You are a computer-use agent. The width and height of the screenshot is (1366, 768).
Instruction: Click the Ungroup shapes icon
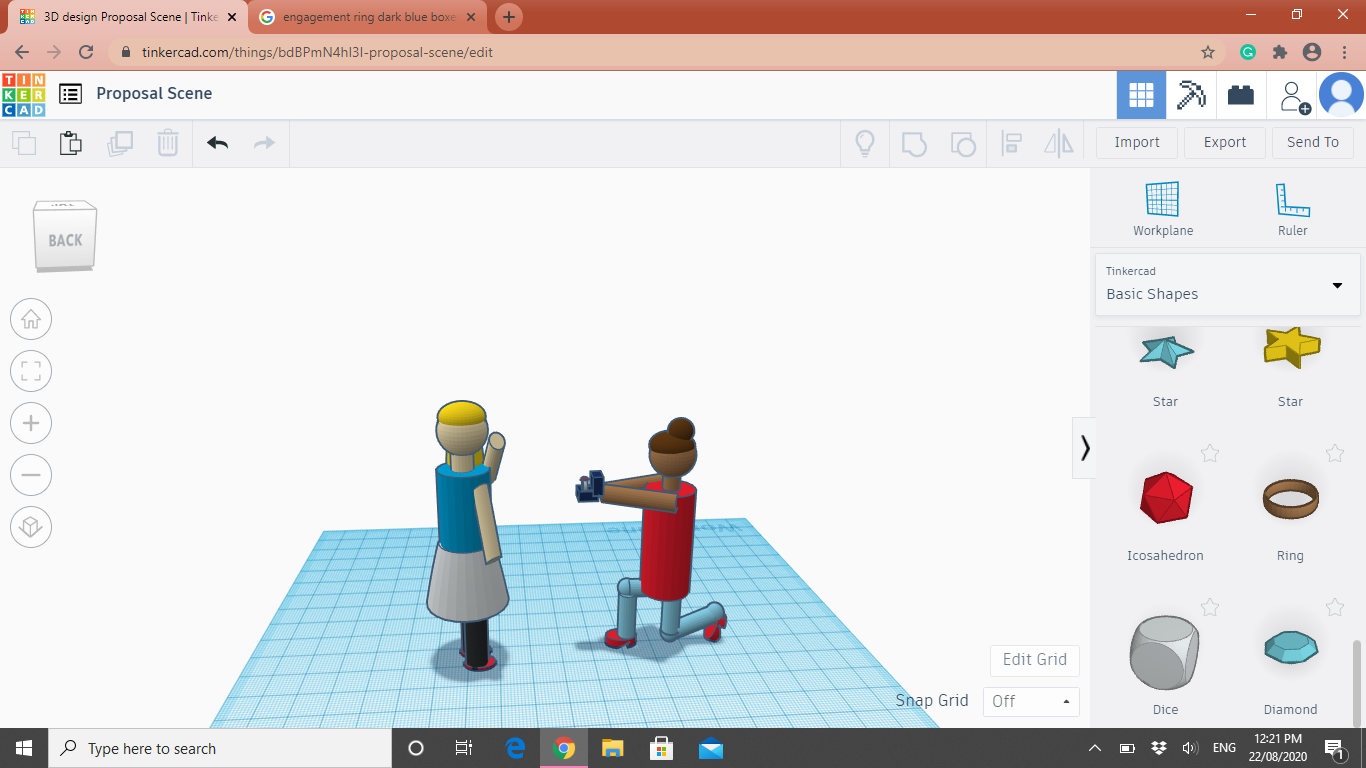[x=962, y=143]
